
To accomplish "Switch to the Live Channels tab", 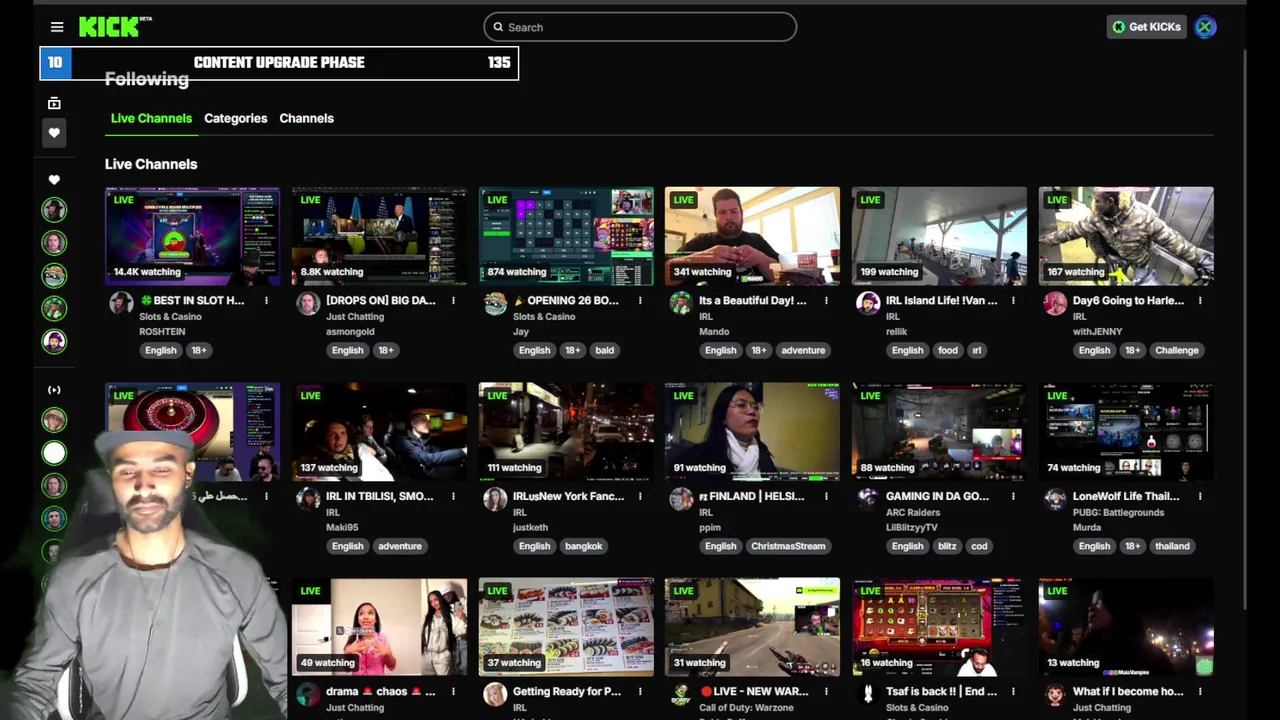I will pyautogui.click(x=151, y=118).
